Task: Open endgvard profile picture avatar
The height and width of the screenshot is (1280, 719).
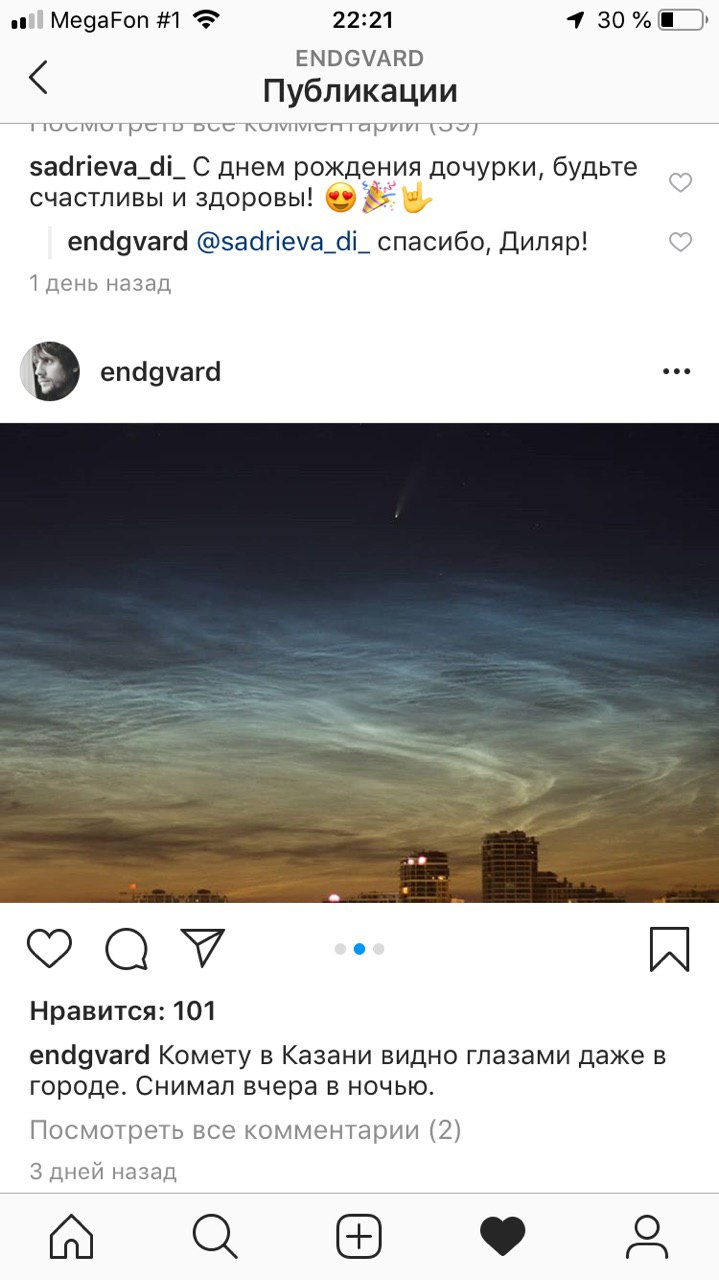Action: tap(50, 372)
